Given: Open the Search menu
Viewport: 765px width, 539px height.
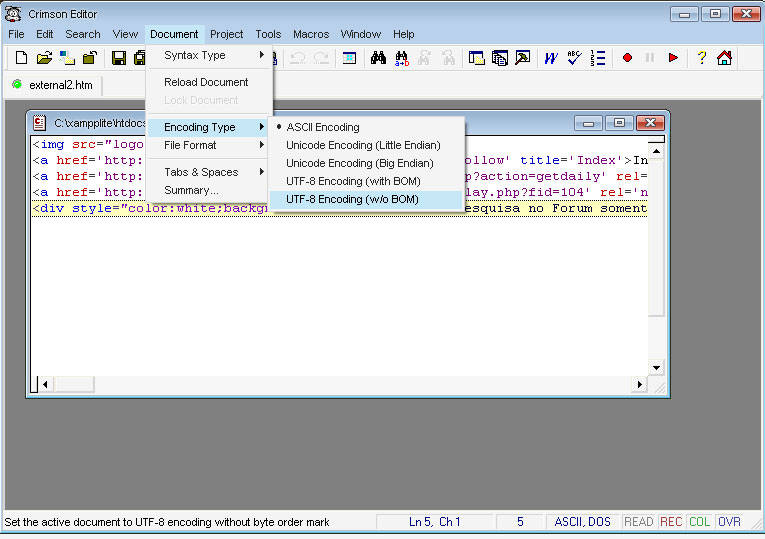Looking at the screenshot, I should point(83,34).
